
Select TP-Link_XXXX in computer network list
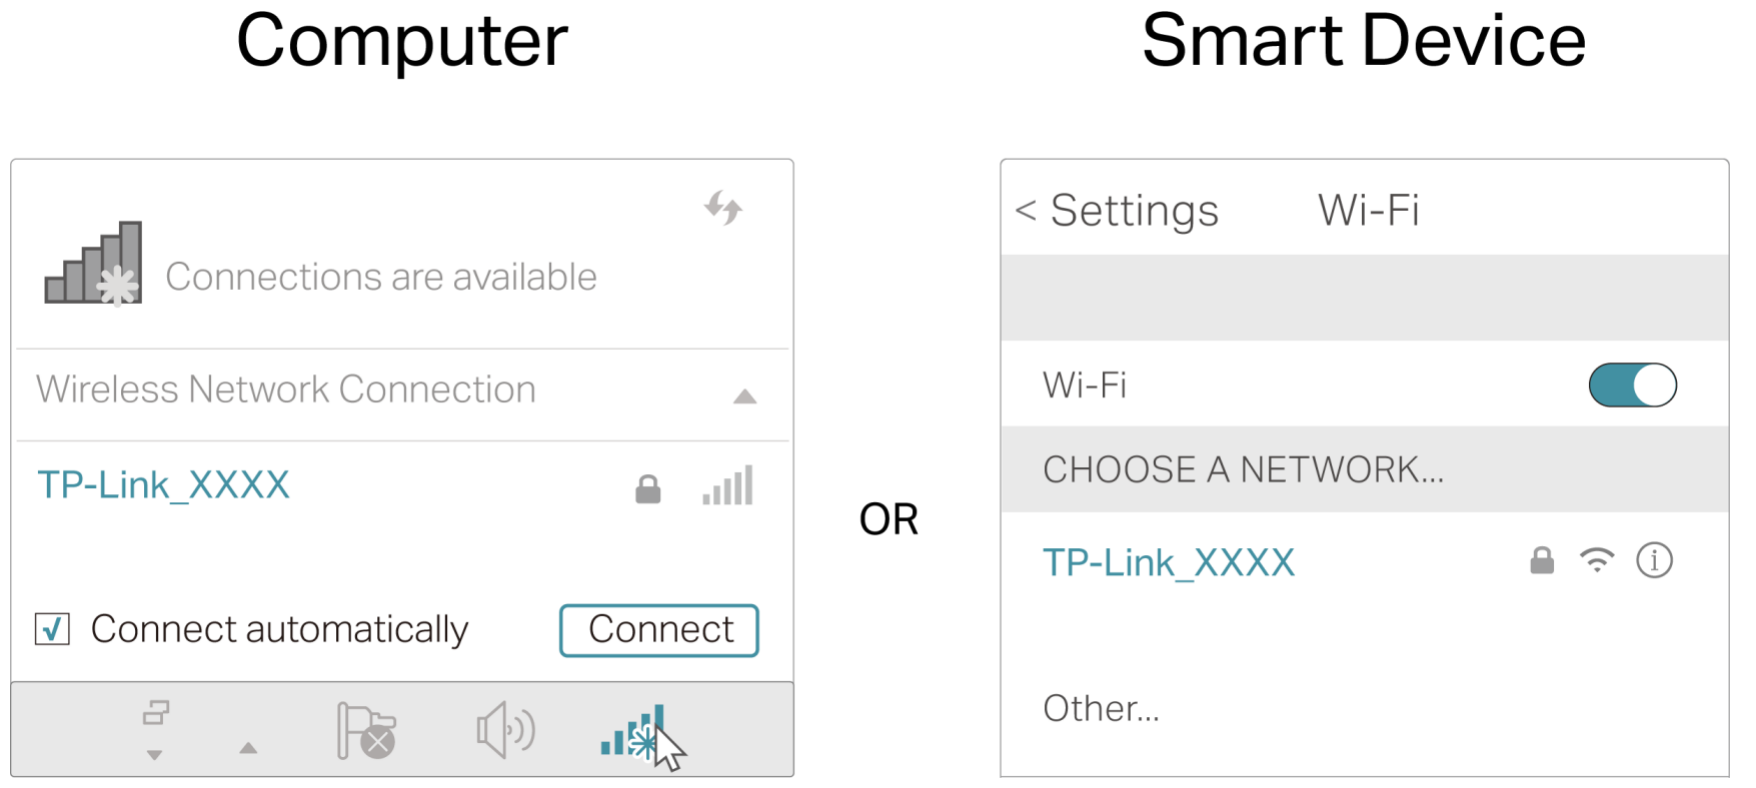tap(164, 486)
